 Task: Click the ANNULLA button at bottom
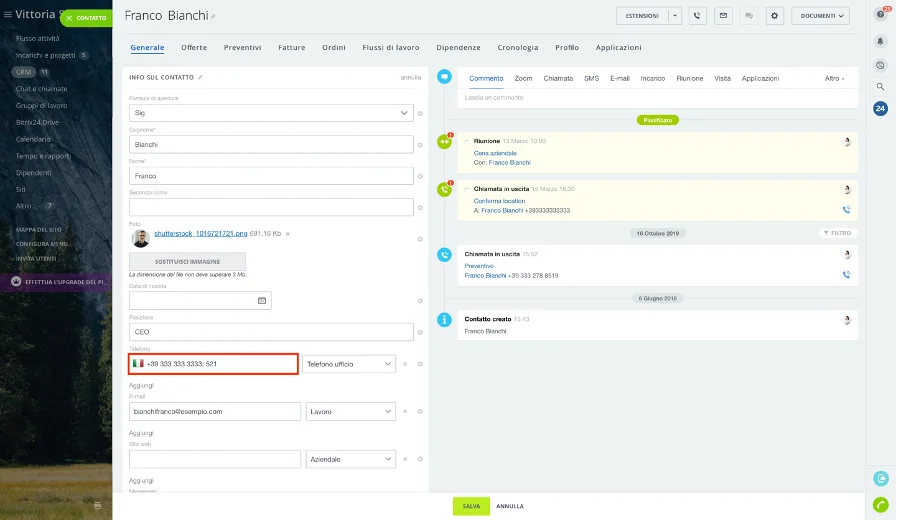510,506
